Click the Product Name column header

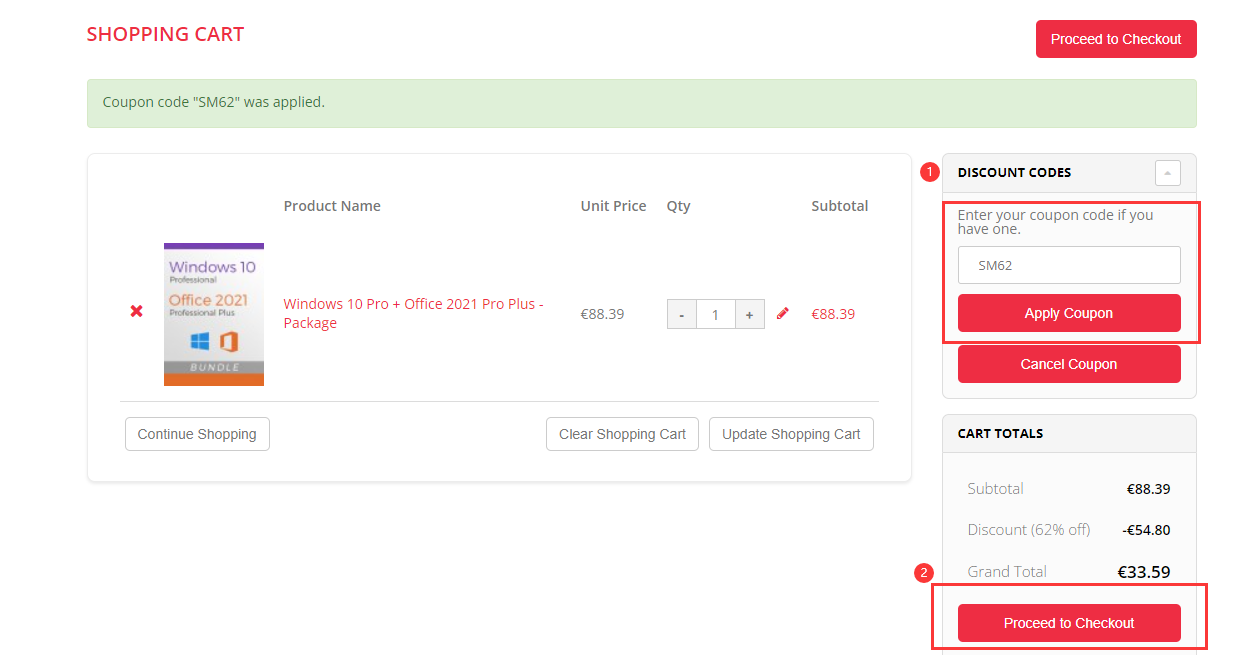coord(332,206)
